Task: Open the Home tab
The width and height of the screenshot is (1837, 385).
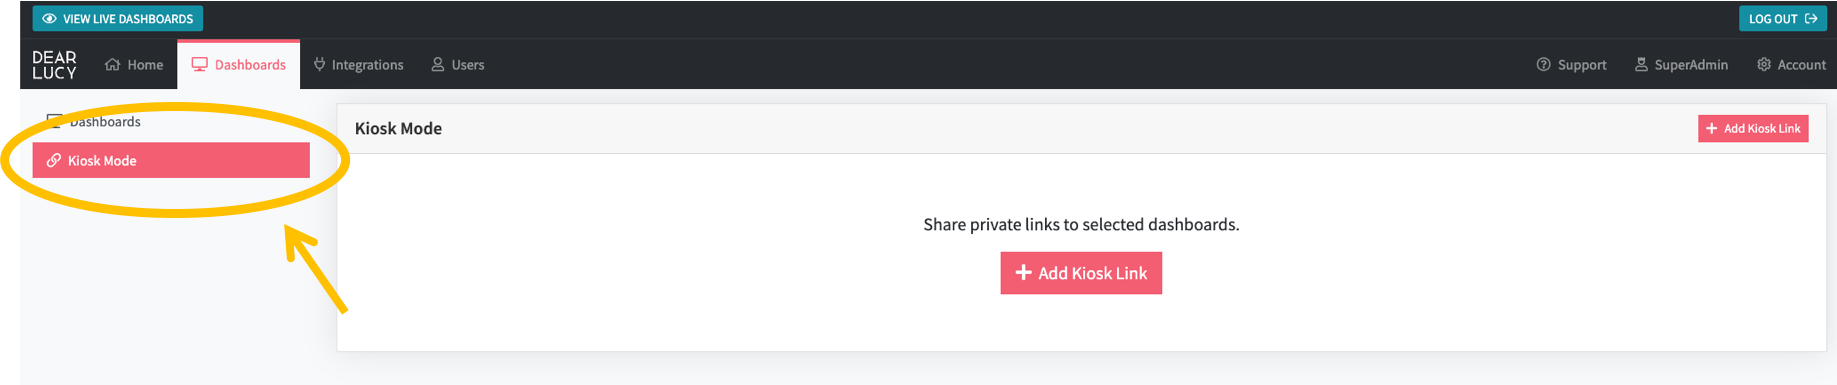Action: (x=134, y=64)
